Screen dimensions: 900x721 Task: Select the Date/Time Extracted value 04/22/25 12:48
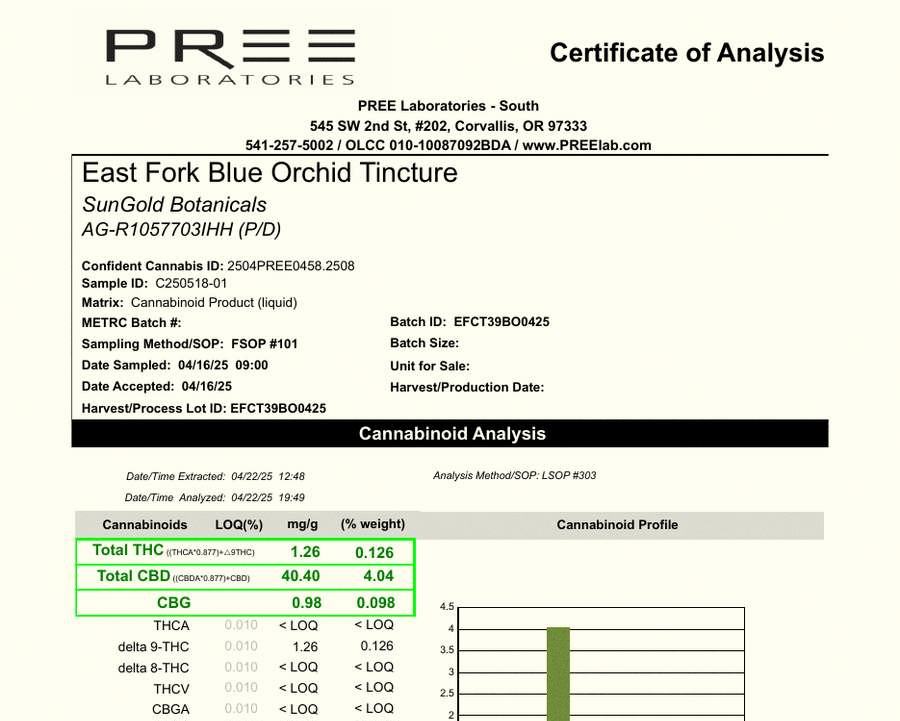(x=268, y=476)
